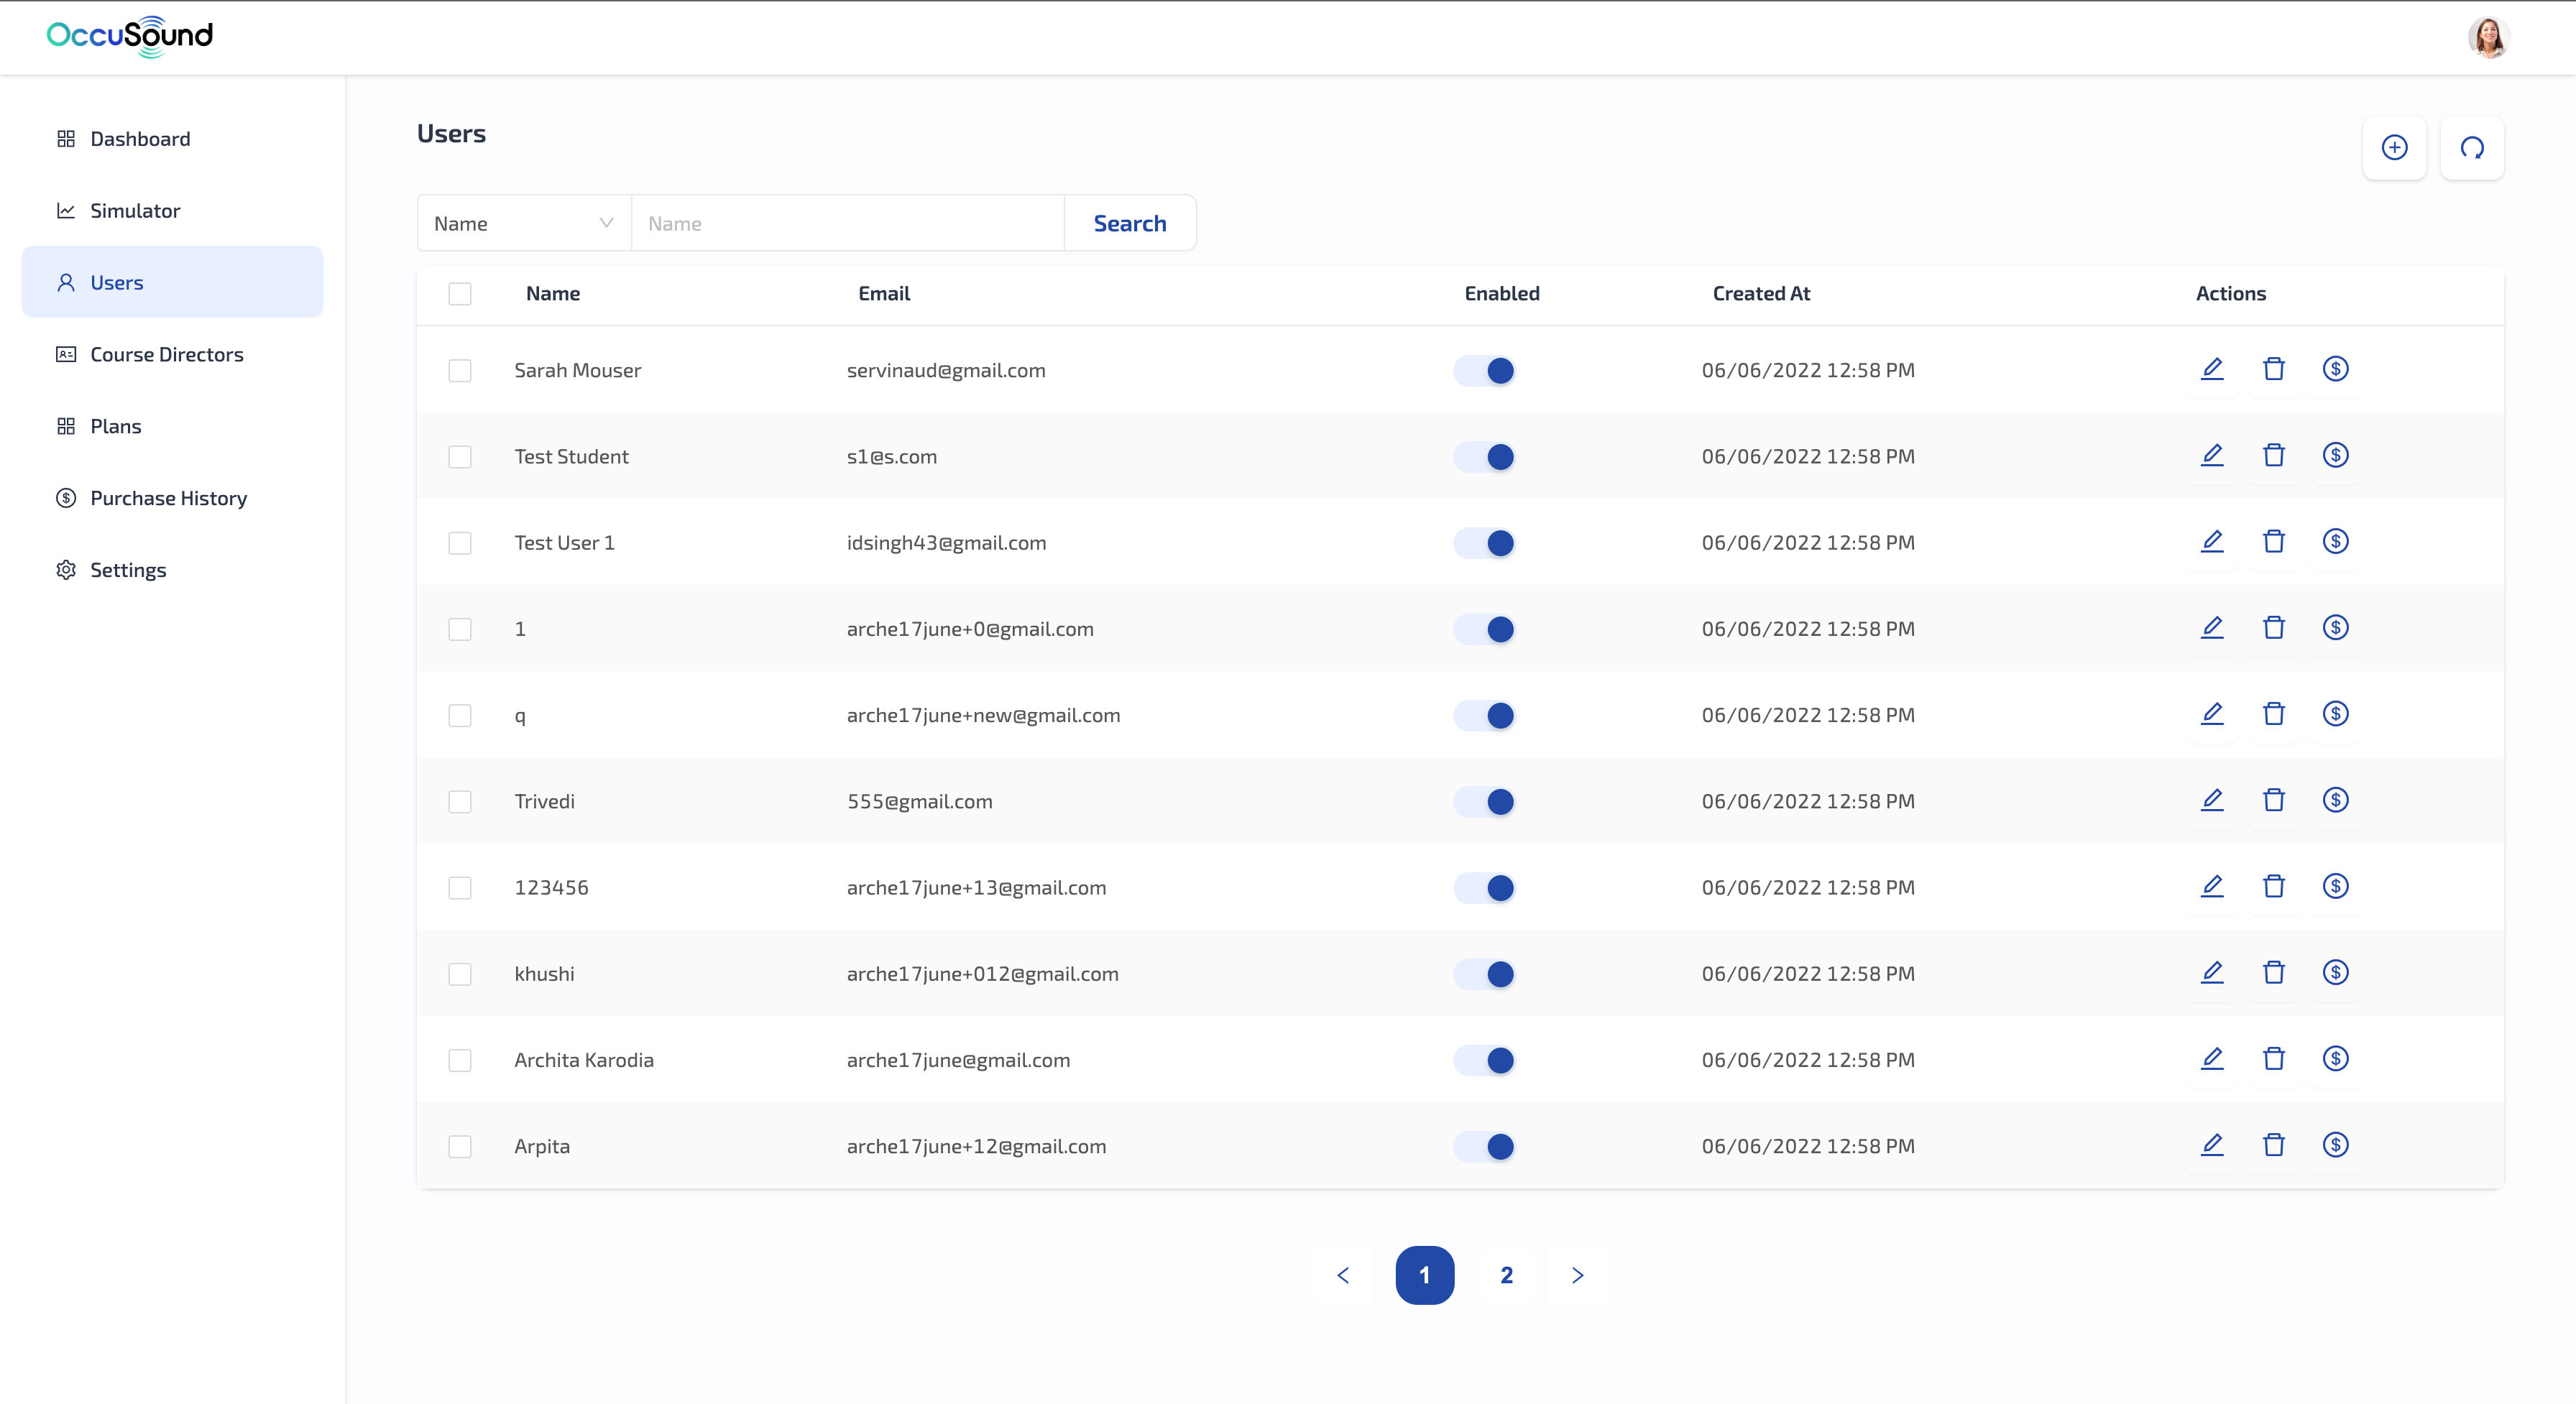Image resolution: width=2576 pixels, height=1404 pixels.
Task: Click the Created At column header
Action: (x=1761, y=294)
